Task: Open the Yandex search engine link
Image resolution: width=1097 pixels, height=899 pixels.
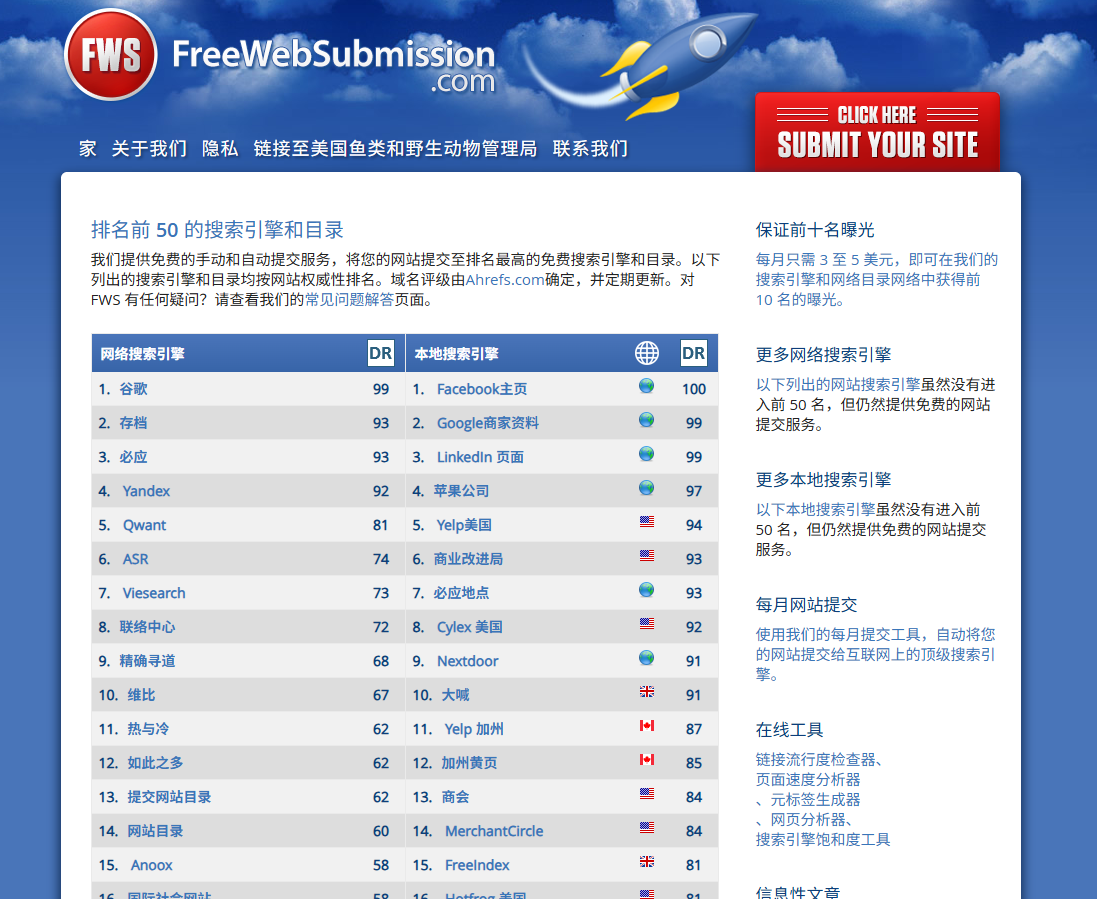Action: pos(146,491)
